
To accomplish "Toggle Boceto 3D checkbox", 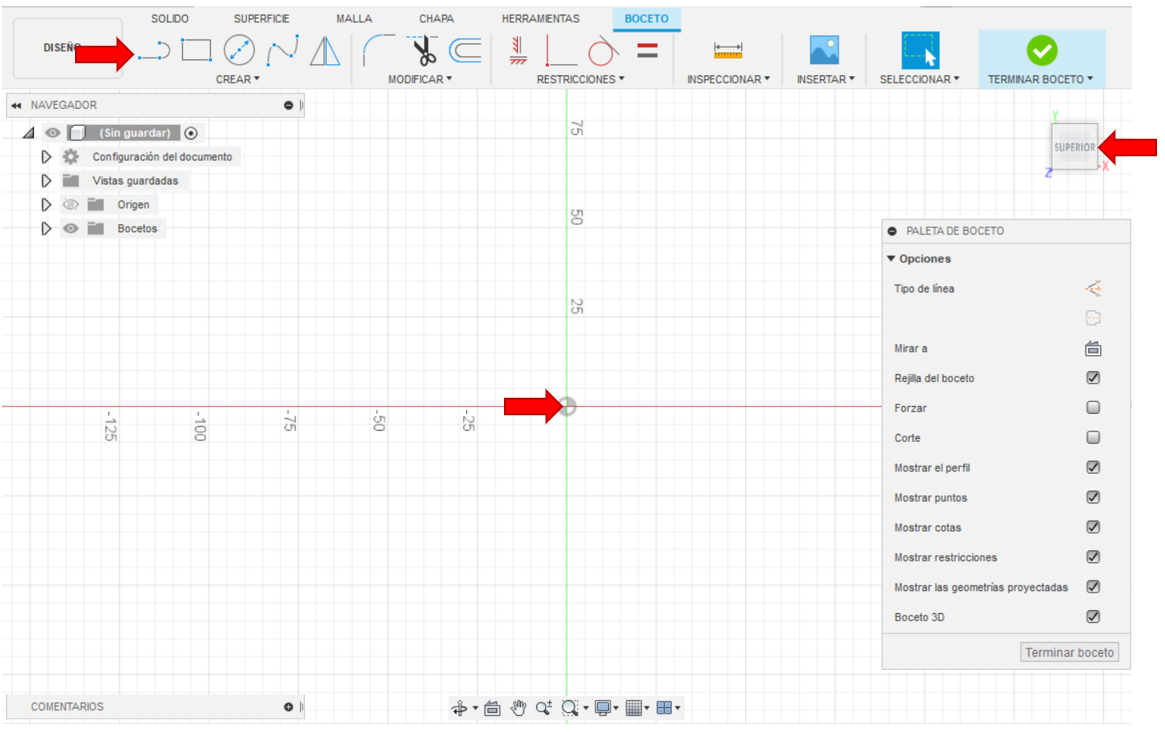I will coord(1092,616).
